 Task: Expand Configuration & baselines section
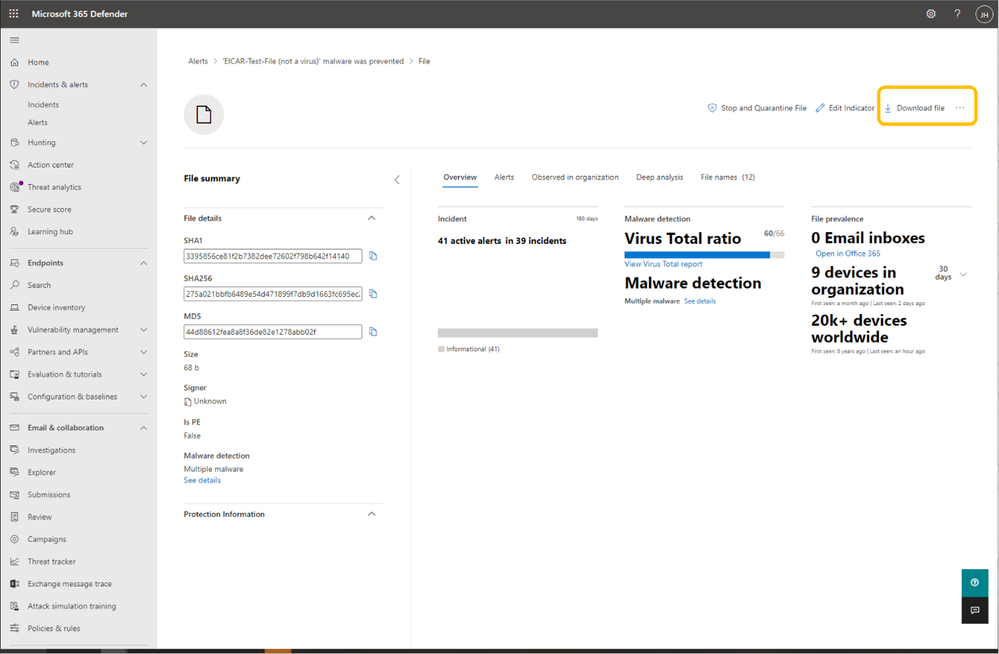pyautogui.click(x=143, y=397)
